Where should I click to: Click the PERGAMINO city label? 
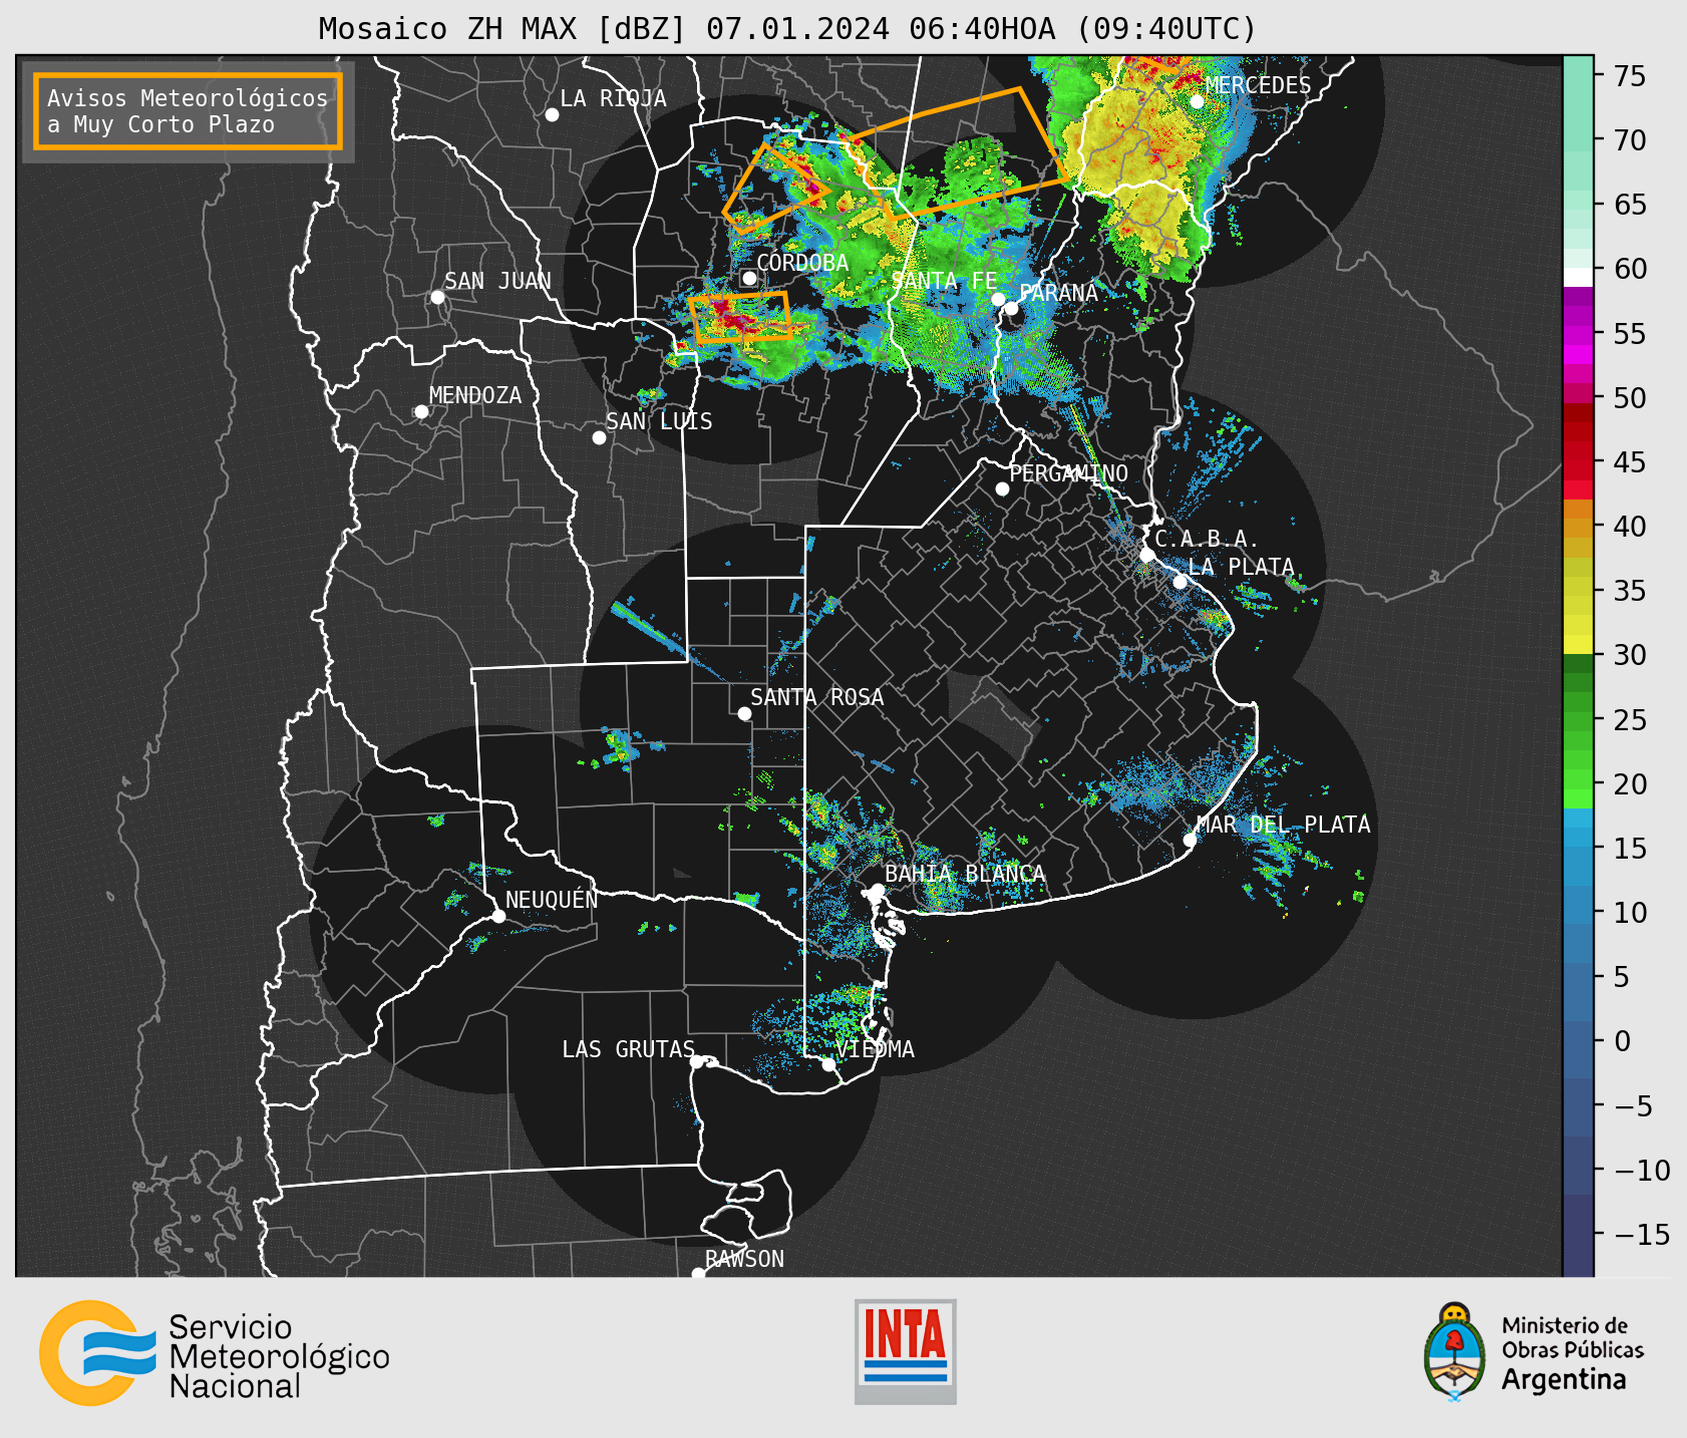click(1068, 473)
